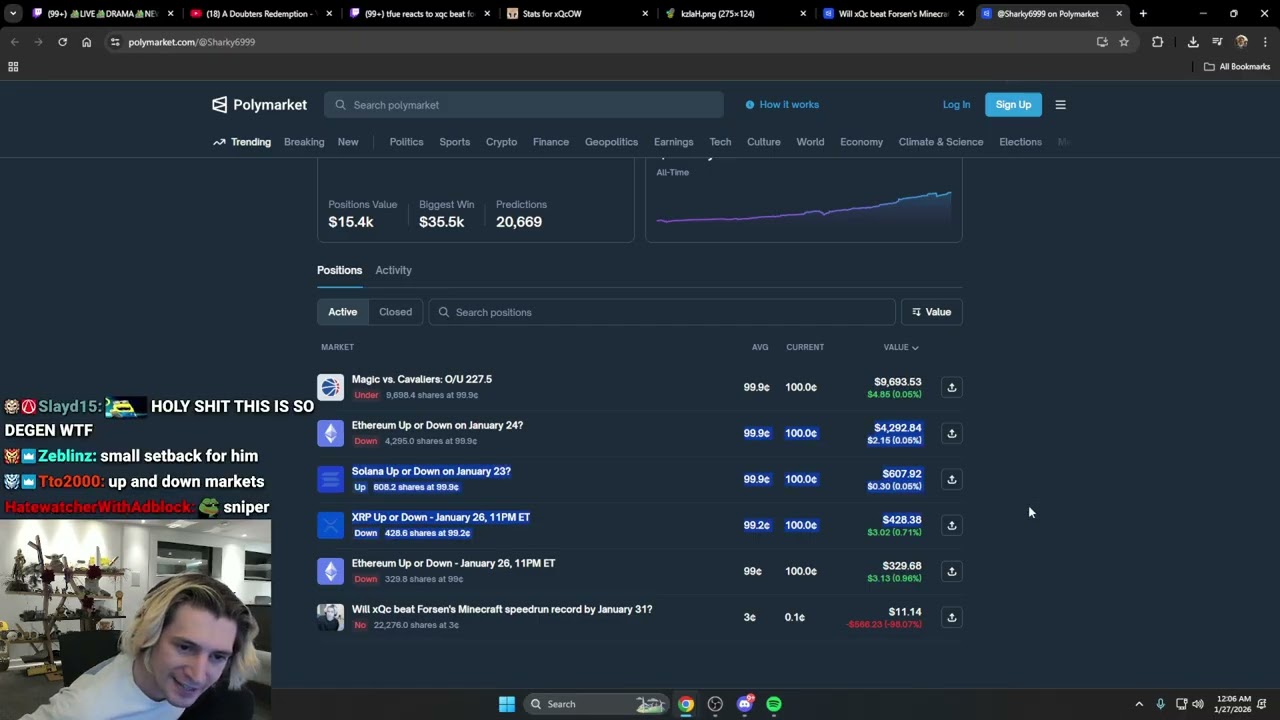Open the Magic vs. Cavaliers: O/U 227.5 market
Screen dimensions: 1280x720
coord(422,380)
